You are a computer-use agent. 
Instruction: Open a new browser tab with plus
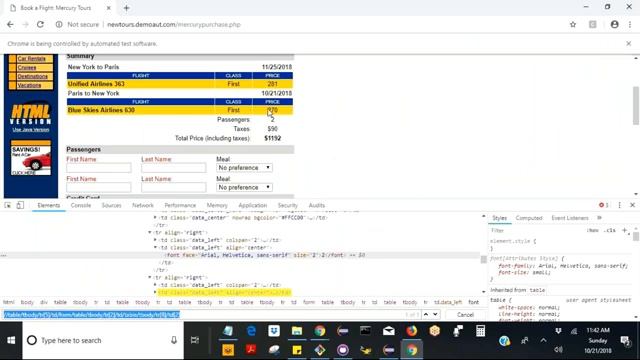tap(127, 8)
